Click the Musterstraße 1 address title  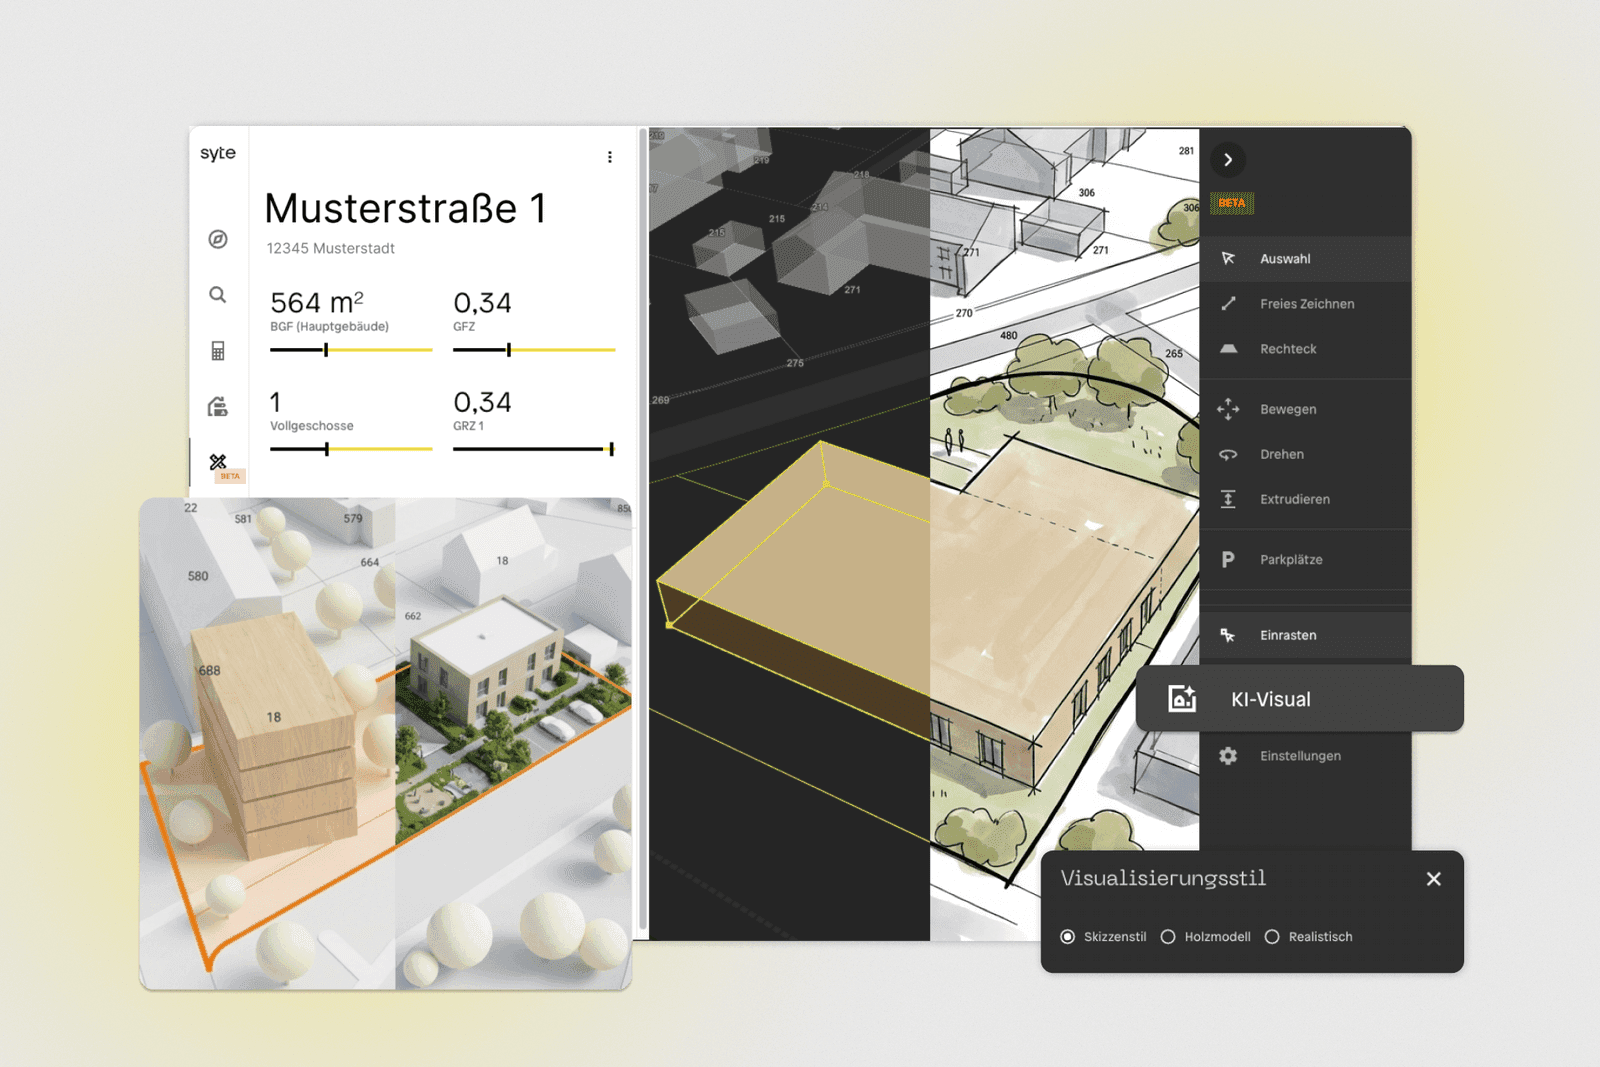coord(405,208)
